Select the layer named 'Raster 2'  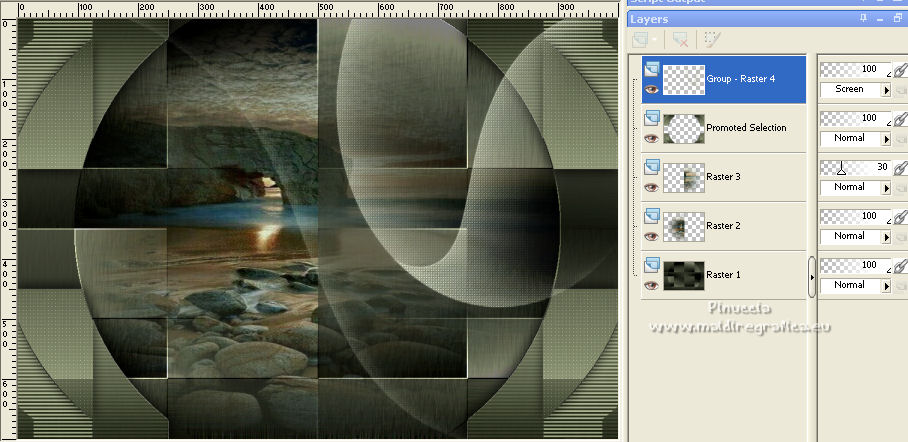pos(723,226)
